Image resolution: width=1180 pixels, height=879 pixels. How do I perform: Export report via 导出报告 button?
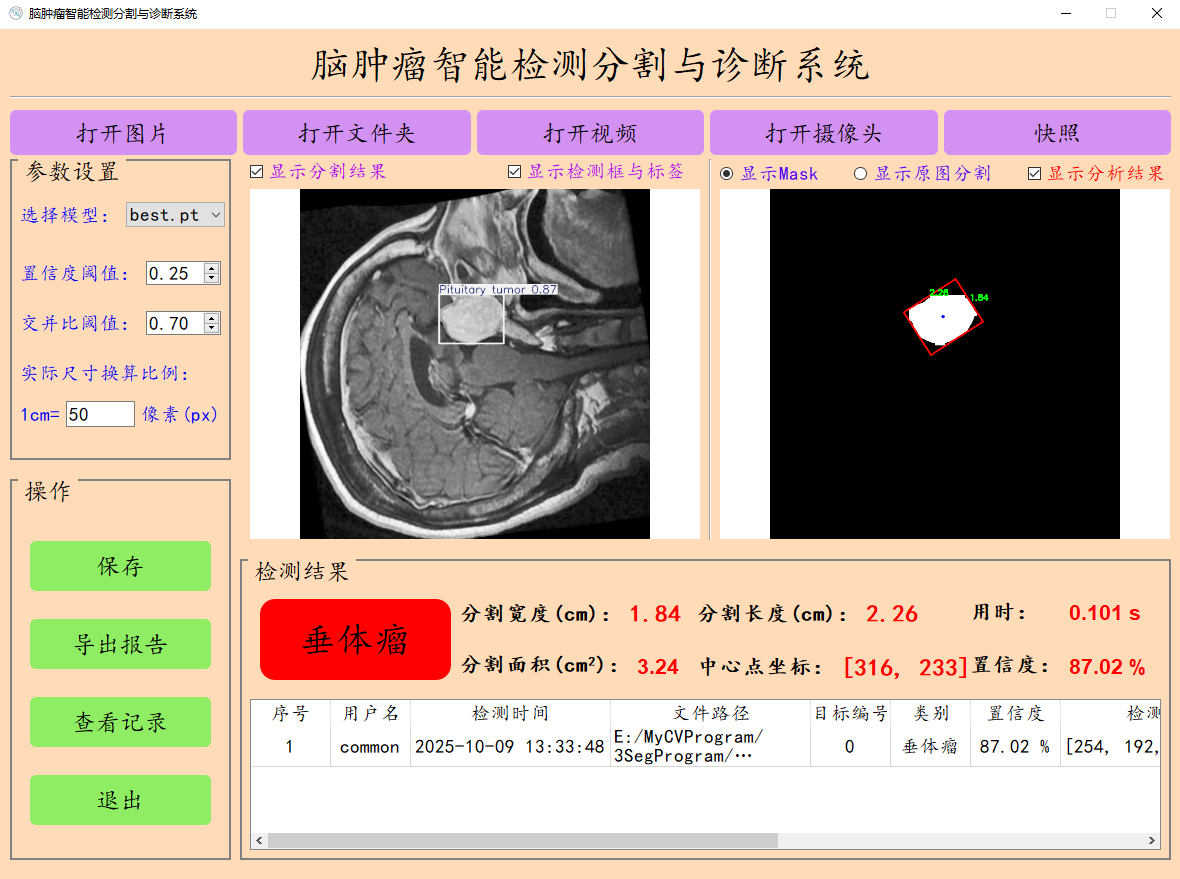pos(120,644)
